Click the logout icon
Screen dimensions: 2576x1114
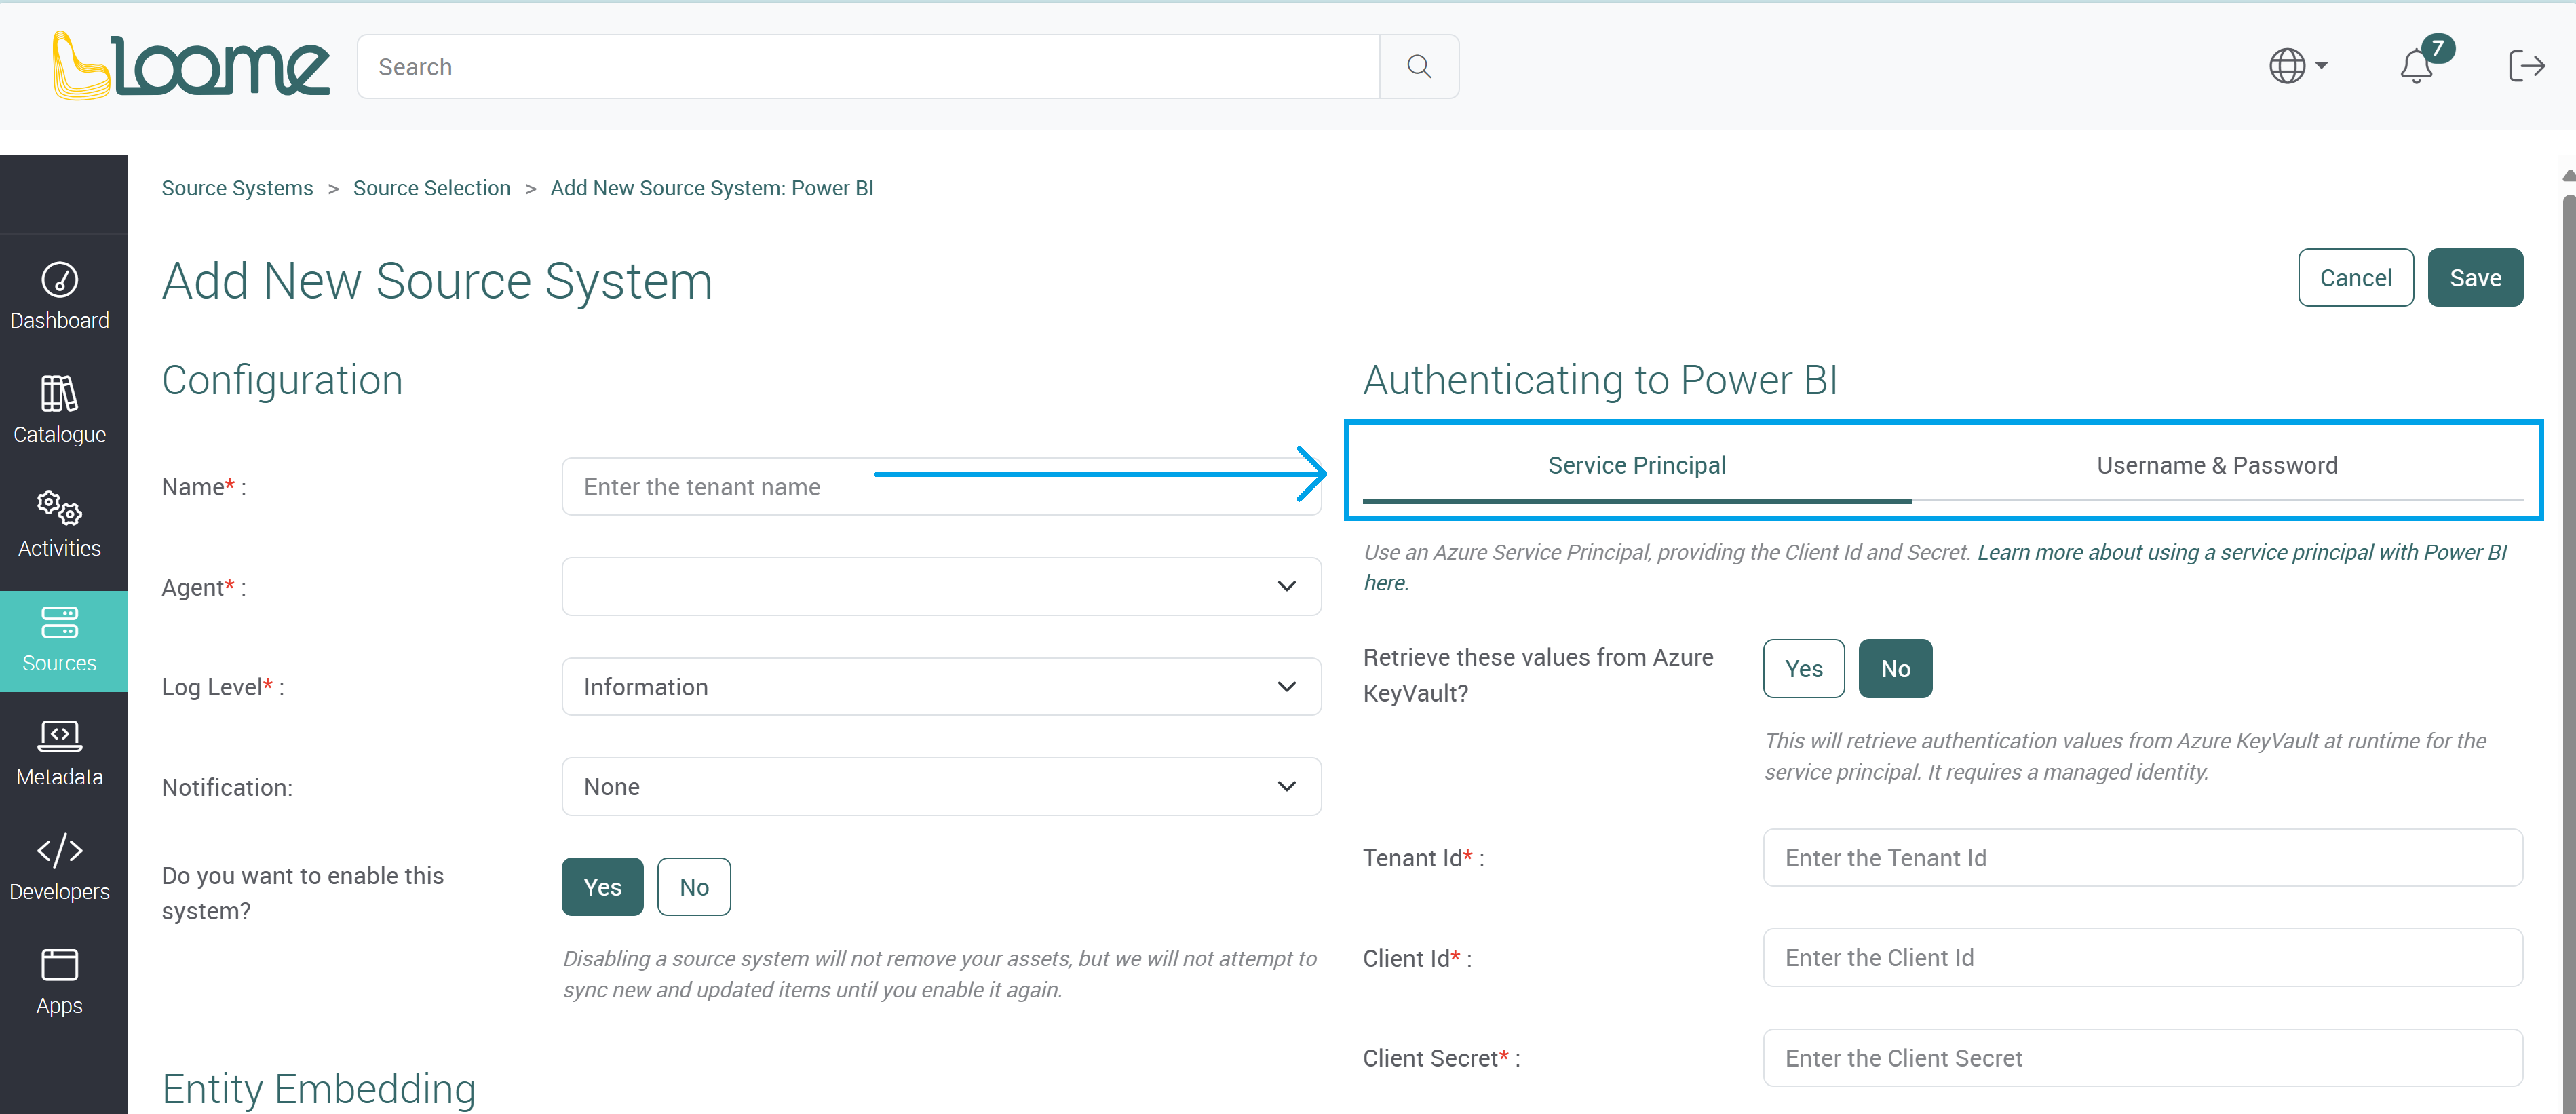coord(2526,66)
